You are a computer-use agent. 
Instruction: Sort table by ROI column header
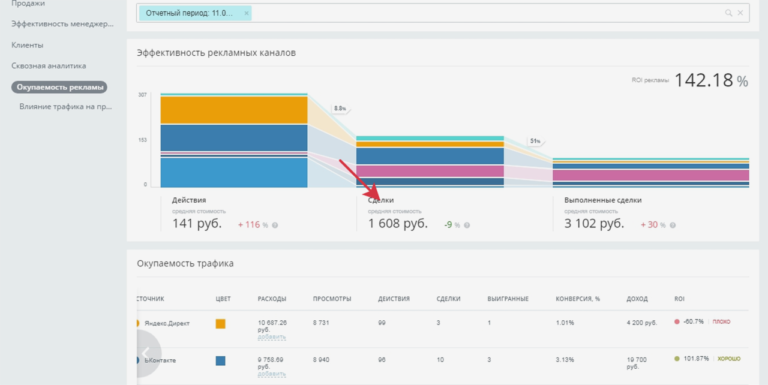pos(679,299)
